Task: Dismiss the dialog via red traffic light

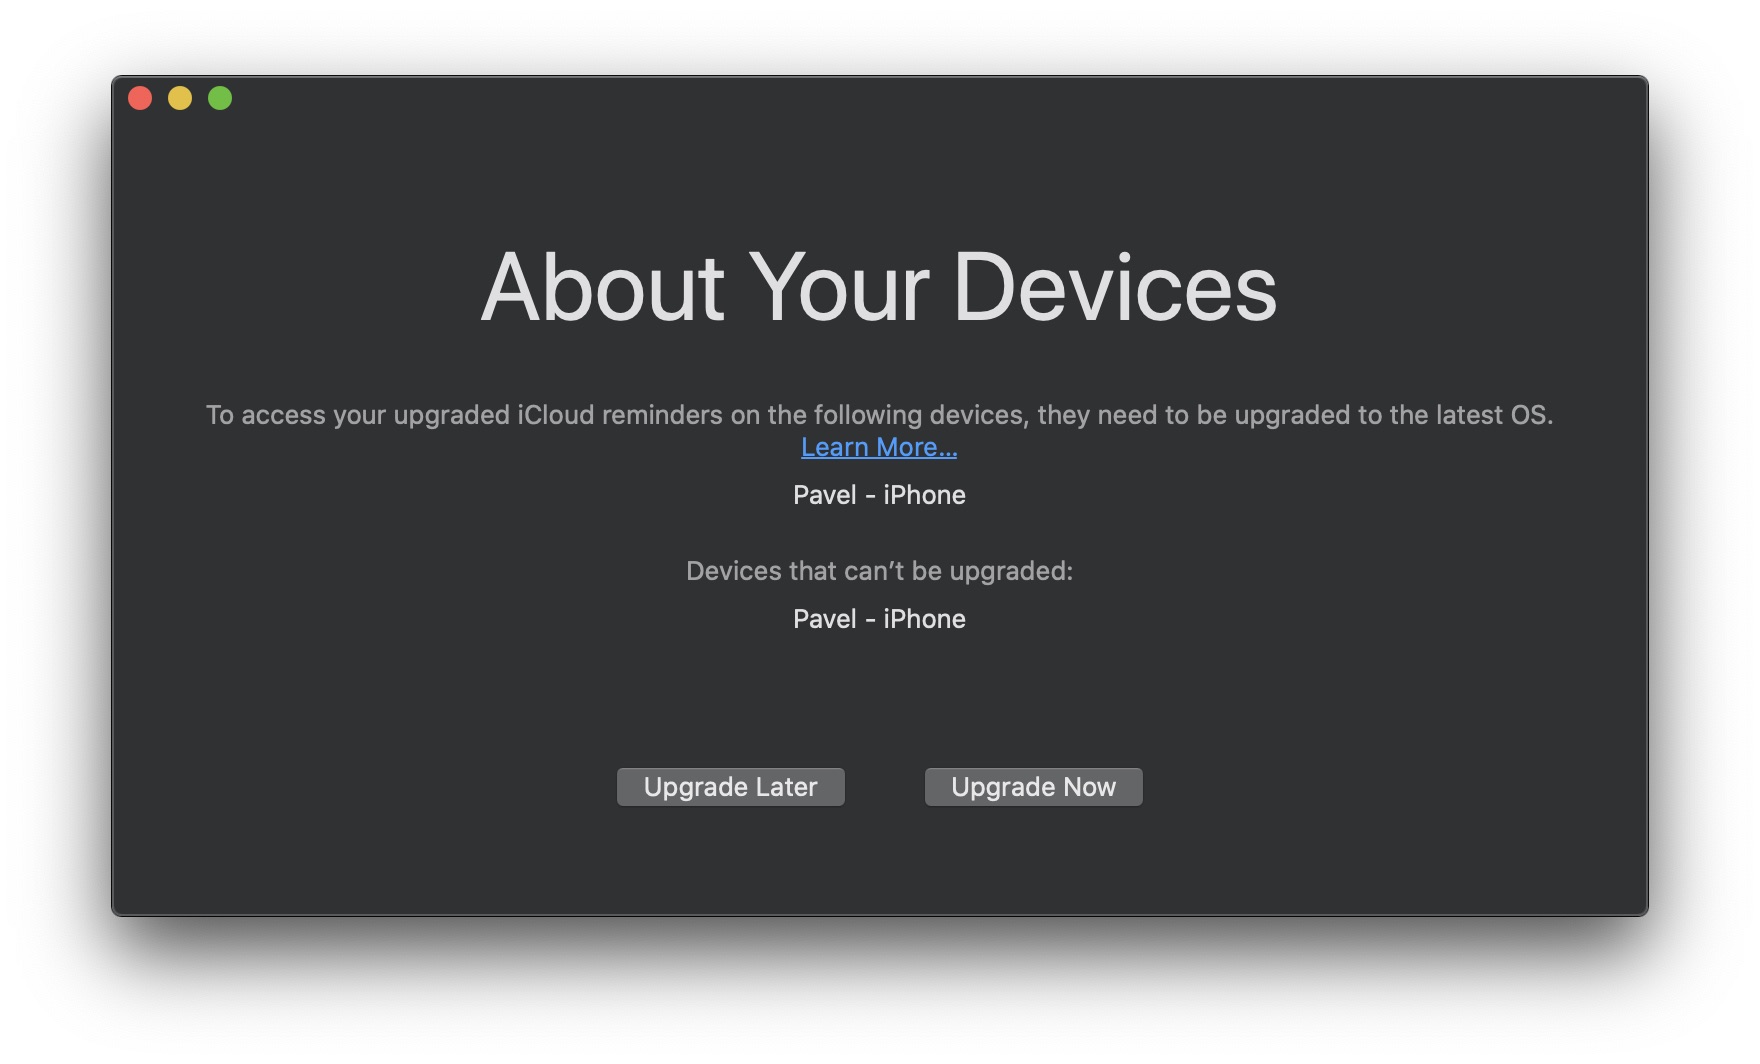Action: (x=140, y=98)
